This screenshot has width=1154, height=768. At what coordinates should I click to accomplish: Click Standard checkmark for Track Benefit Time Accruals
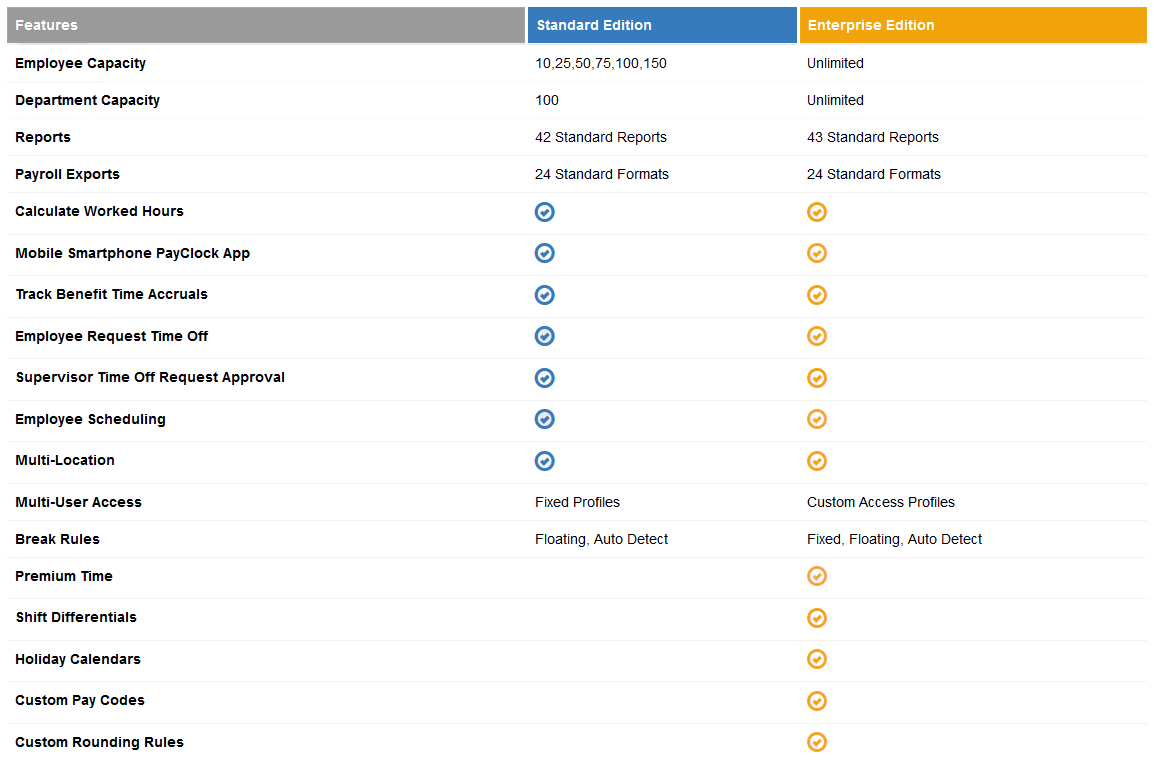click(545, 295)
